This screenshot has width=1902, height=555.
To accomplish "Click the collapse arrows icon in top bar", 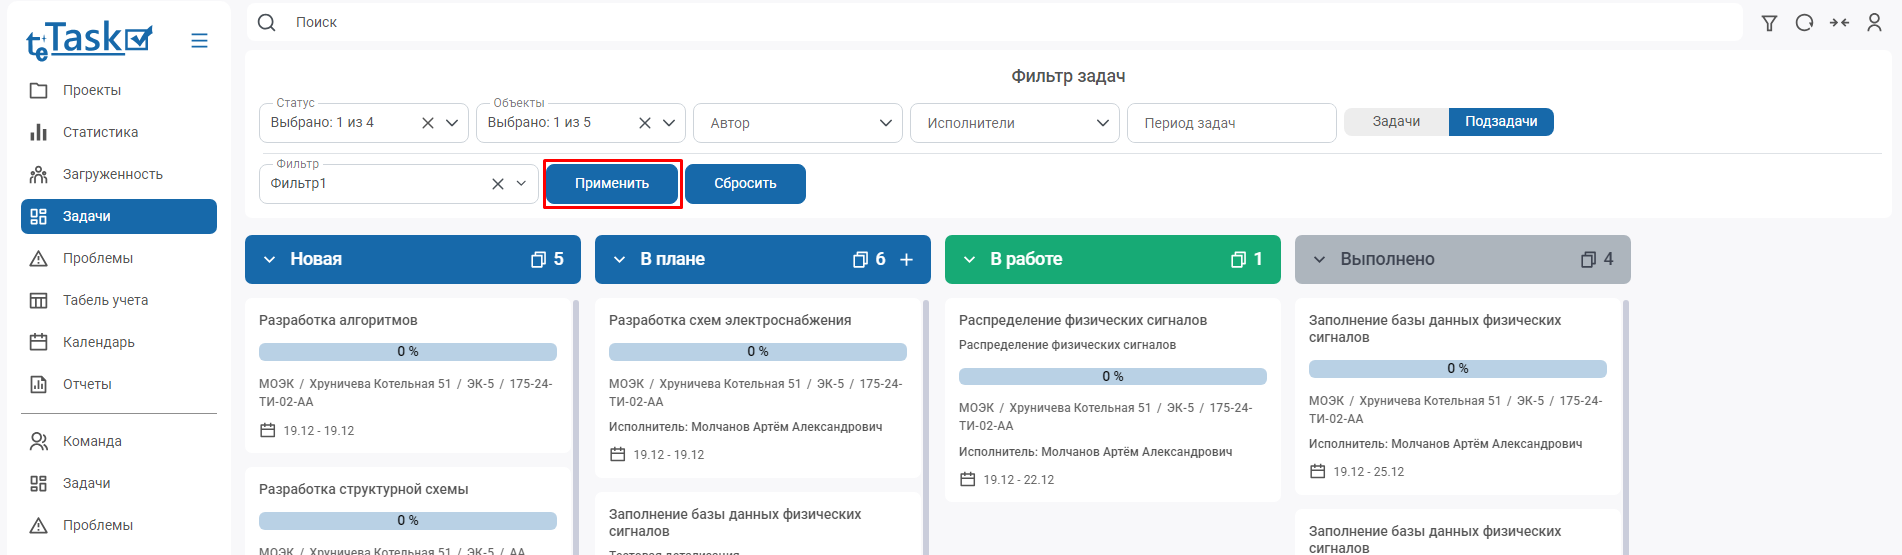I will pos(1839,23).
